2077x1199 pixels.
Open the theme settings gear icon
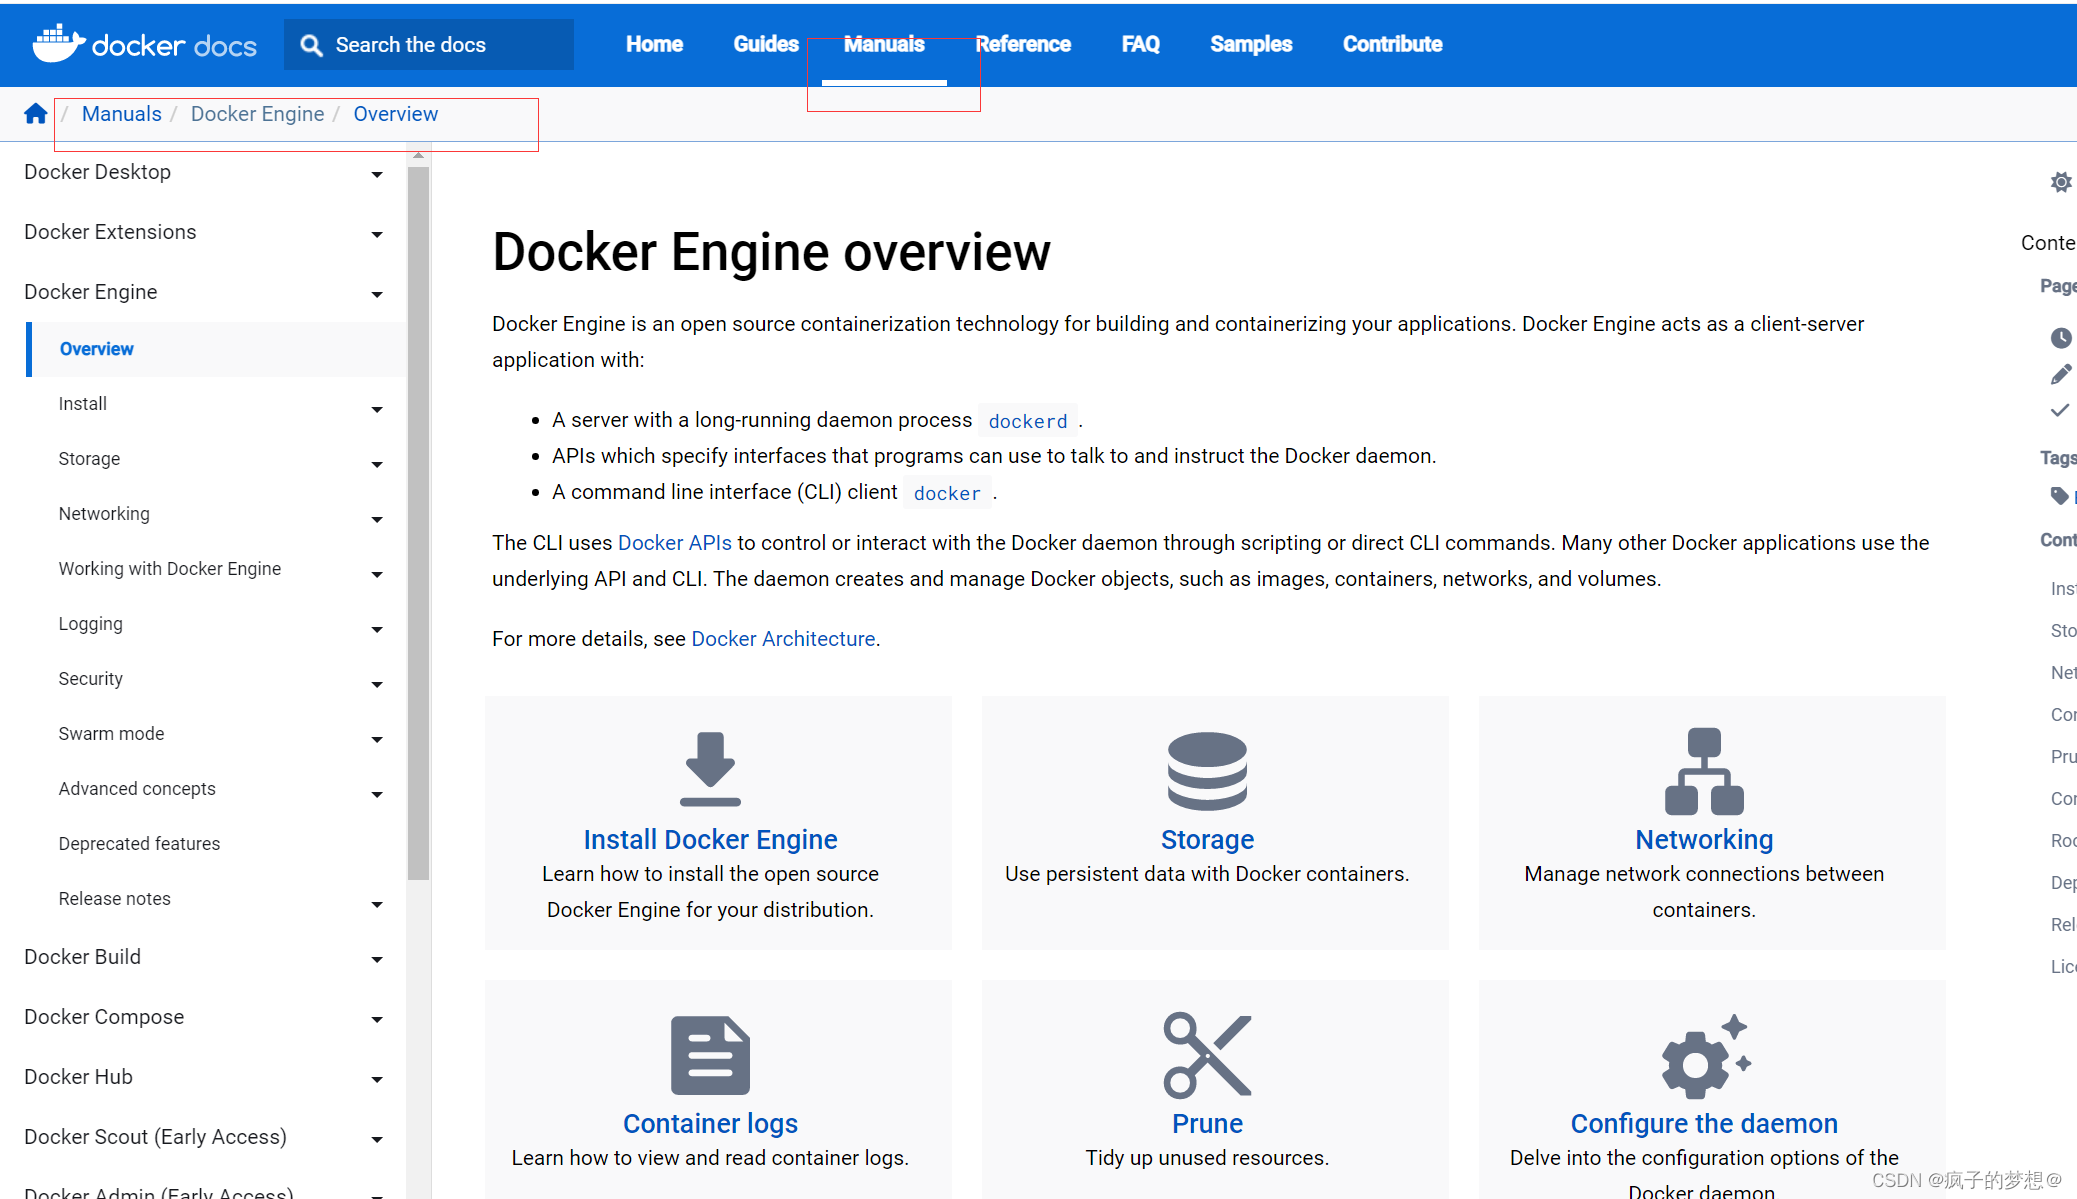coord(2061,182)
